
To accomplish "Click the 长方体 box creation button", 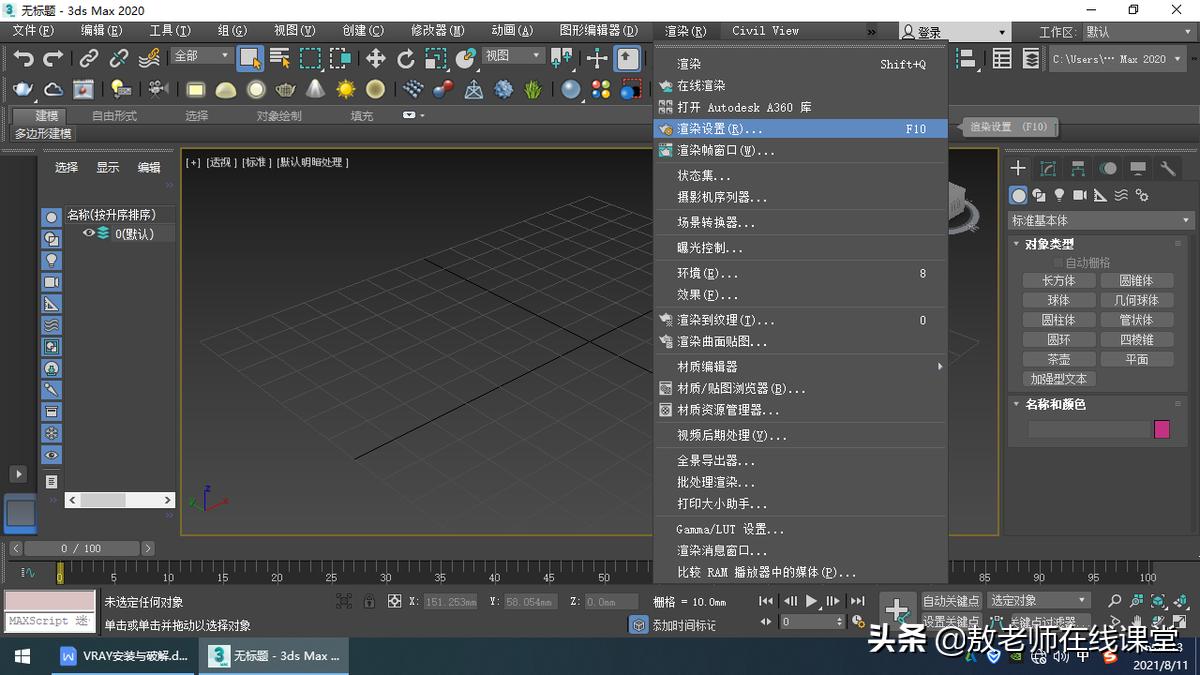I will pos(1059,280).
